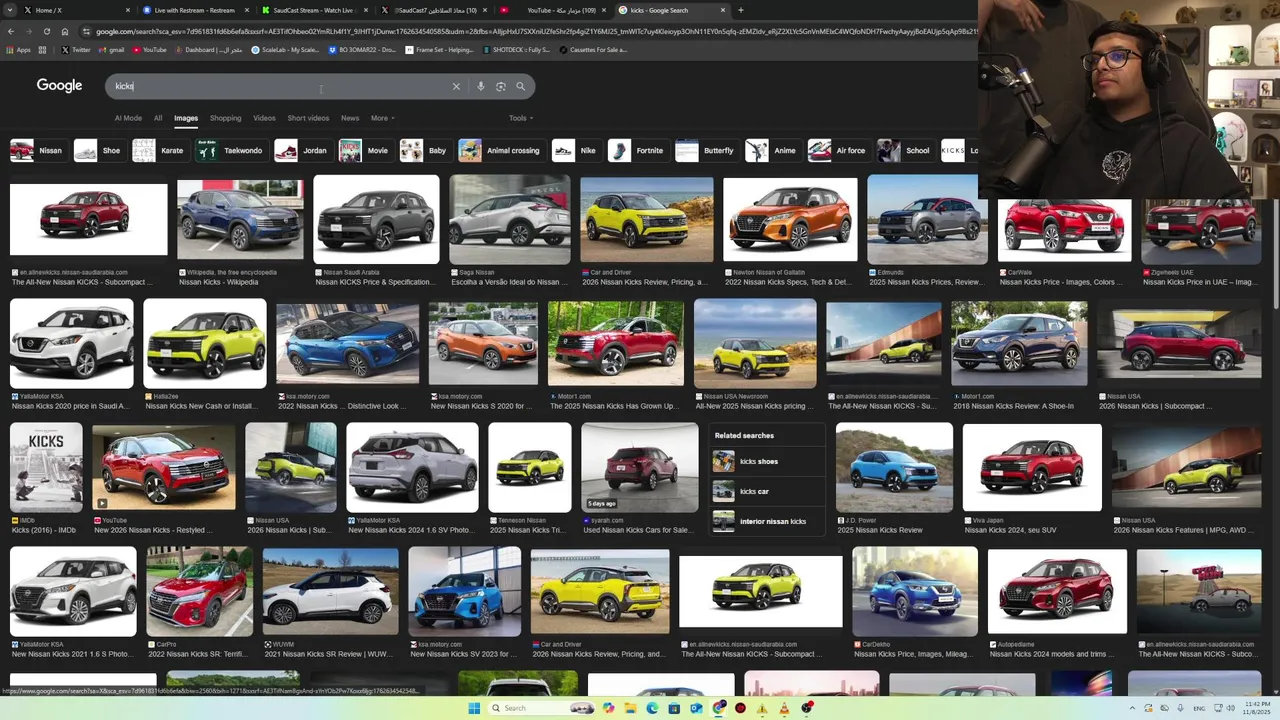The height and width of the screenshot is (720, 1280).
Task: Open Google Lens search by image icon
Action: click(x=501, y=86)
